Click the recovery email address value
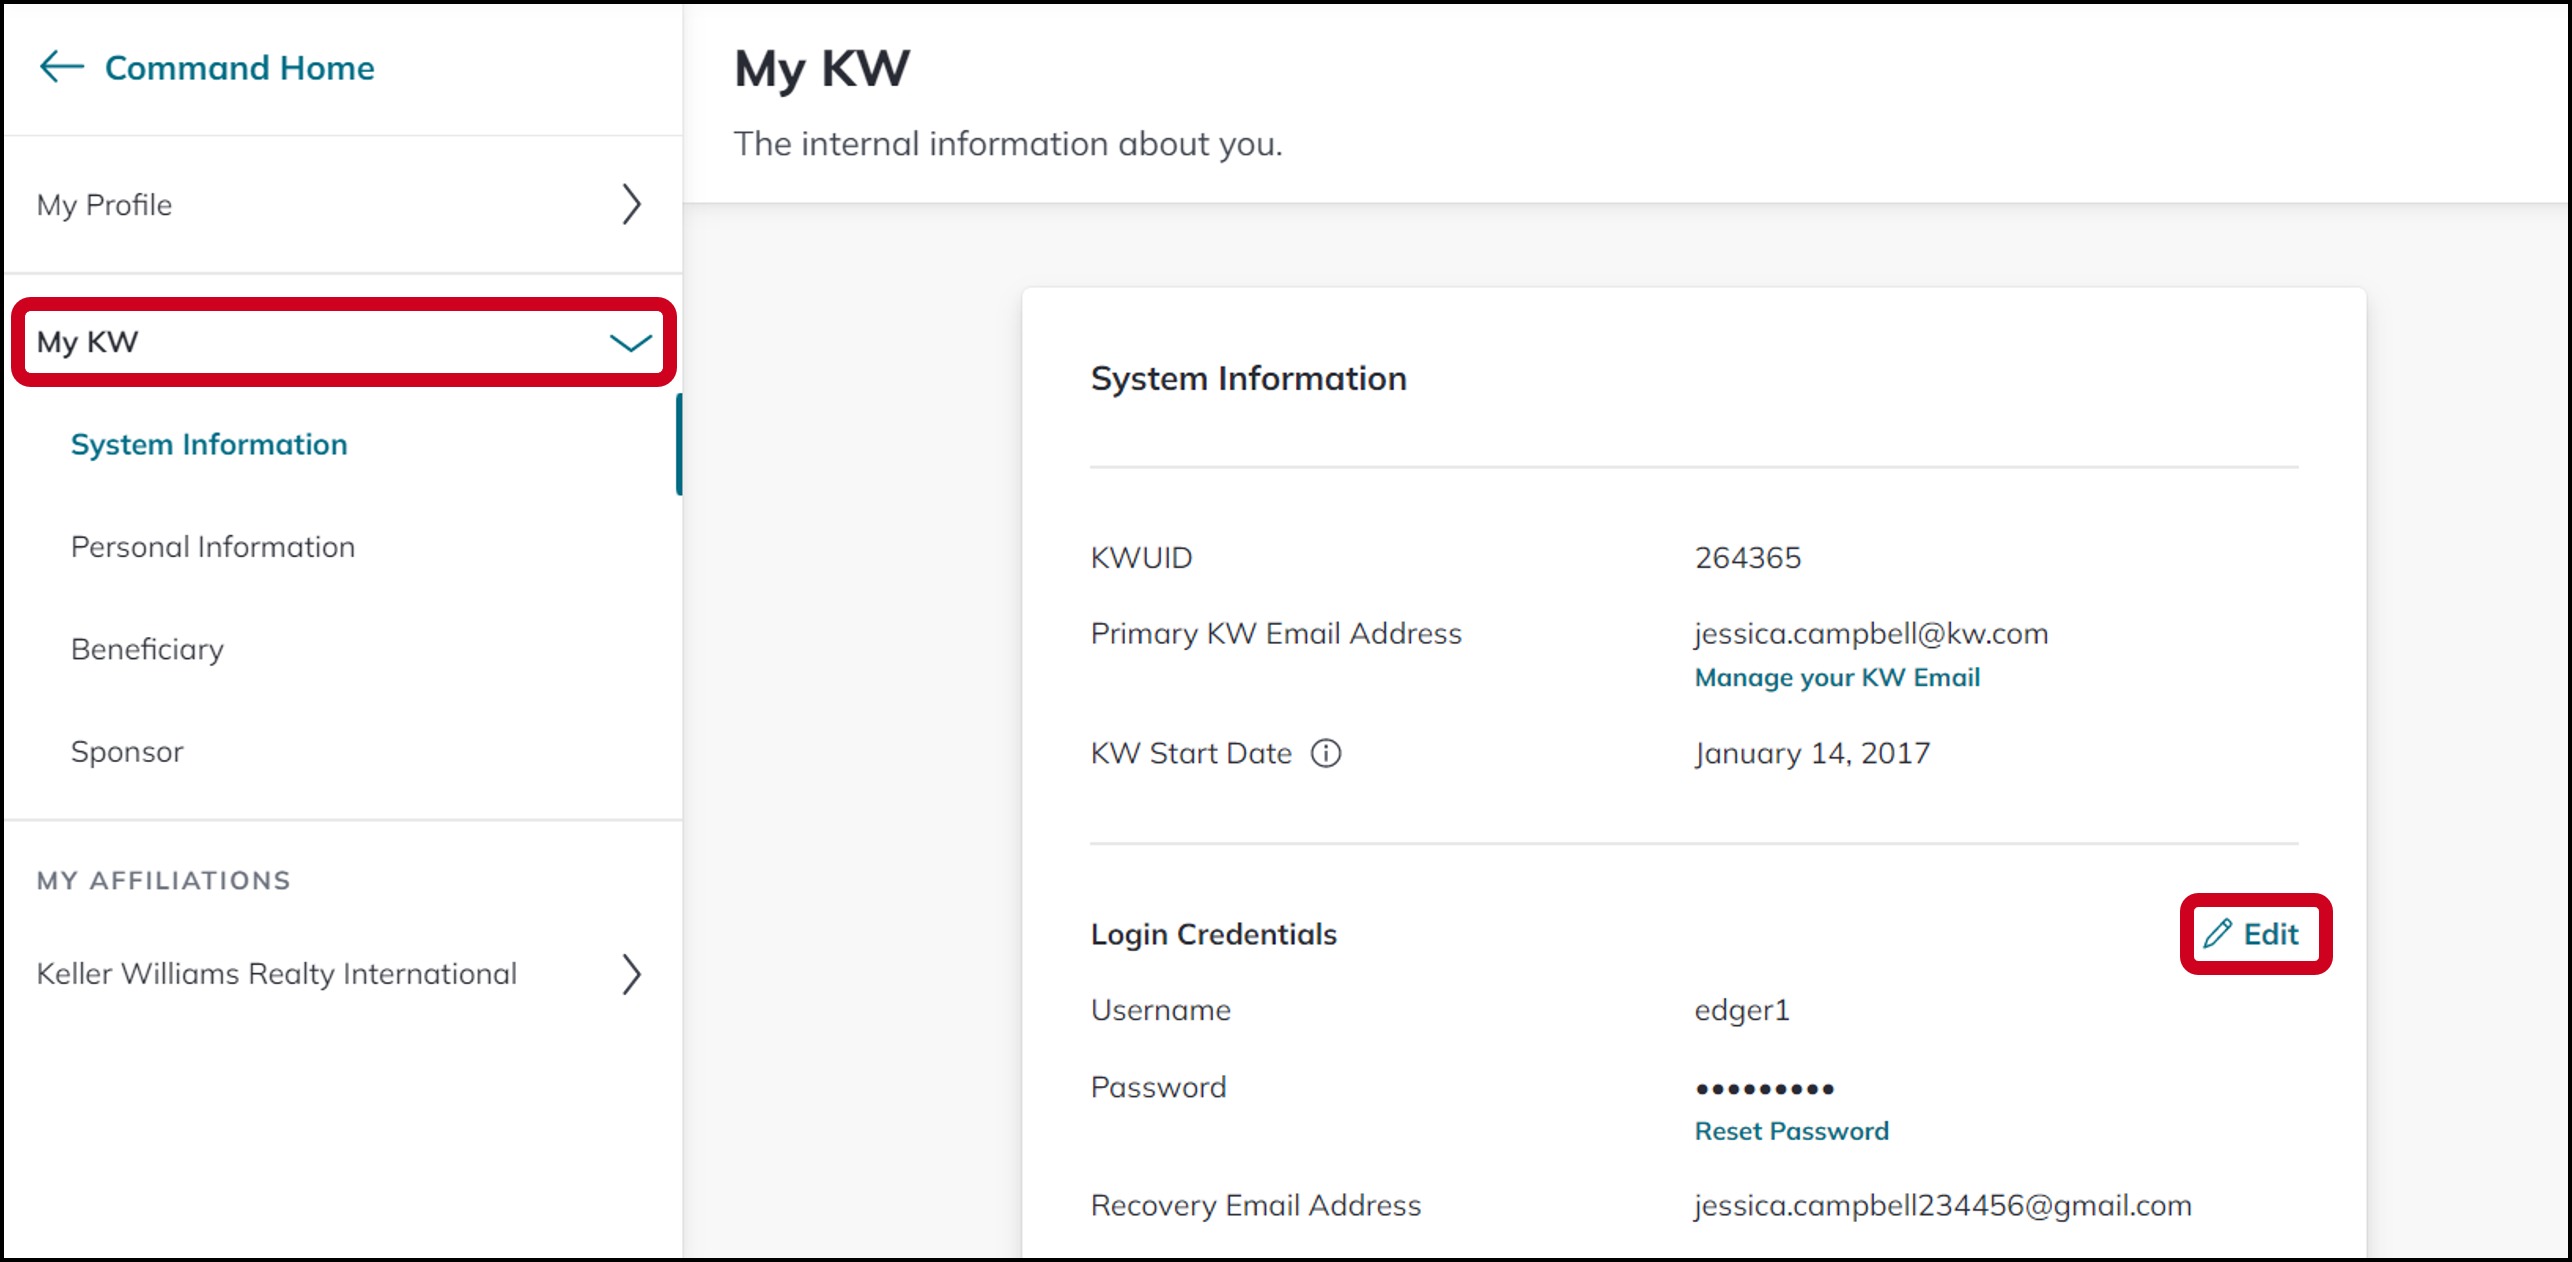Screen dimensions: 2572x1262 point(1943,1206)
